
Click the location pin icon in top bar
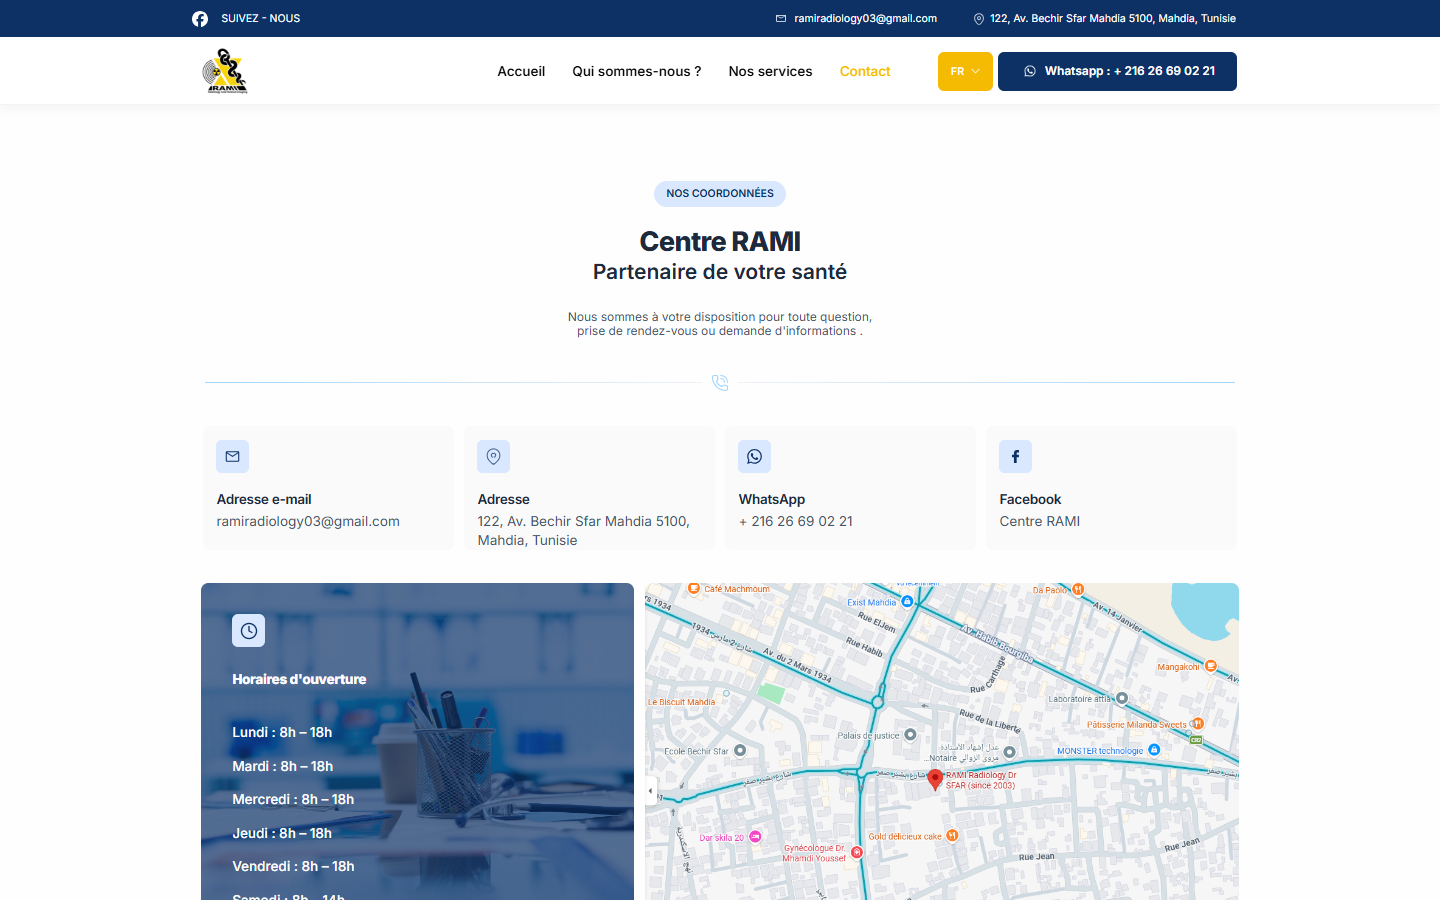[978, 18]
